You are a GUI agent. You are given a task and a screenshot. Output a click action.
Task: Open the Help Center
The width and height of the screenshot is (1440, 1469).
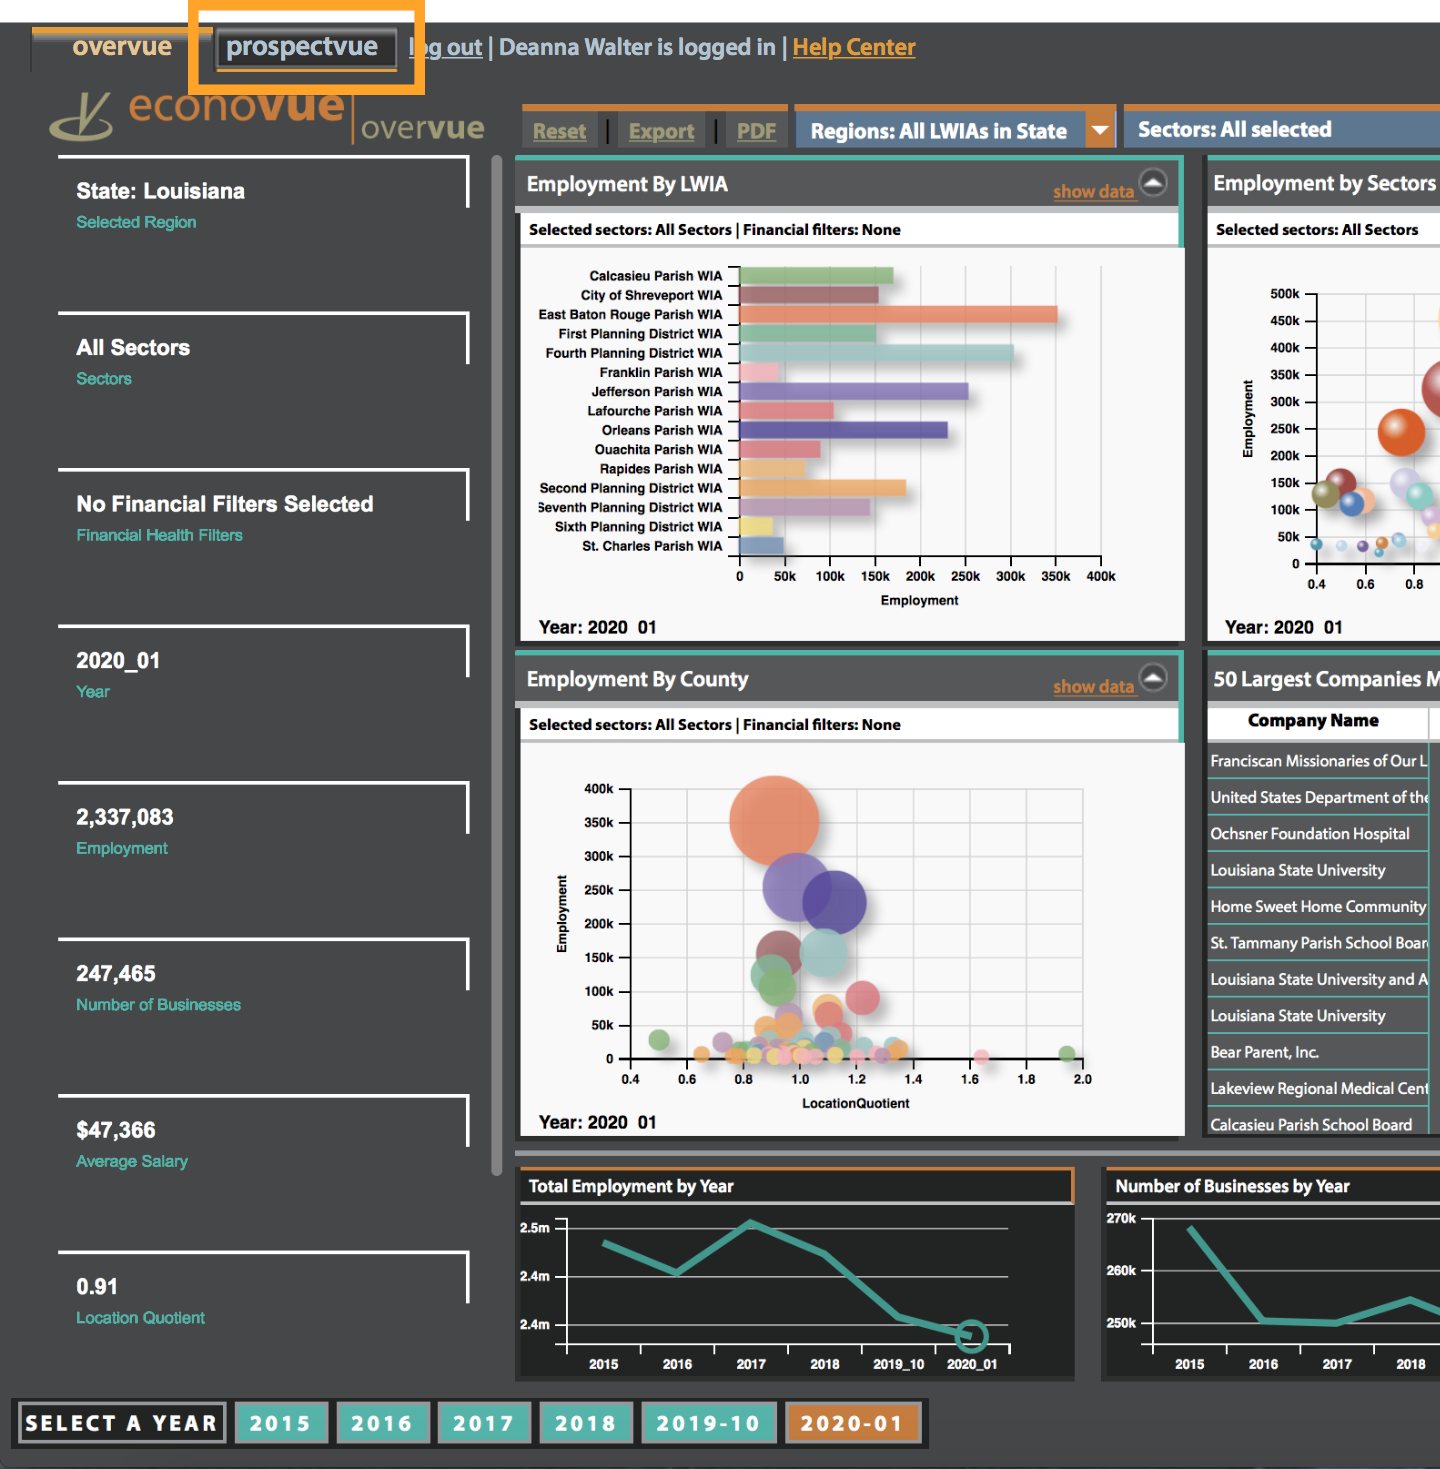click(x=853, y=46)
